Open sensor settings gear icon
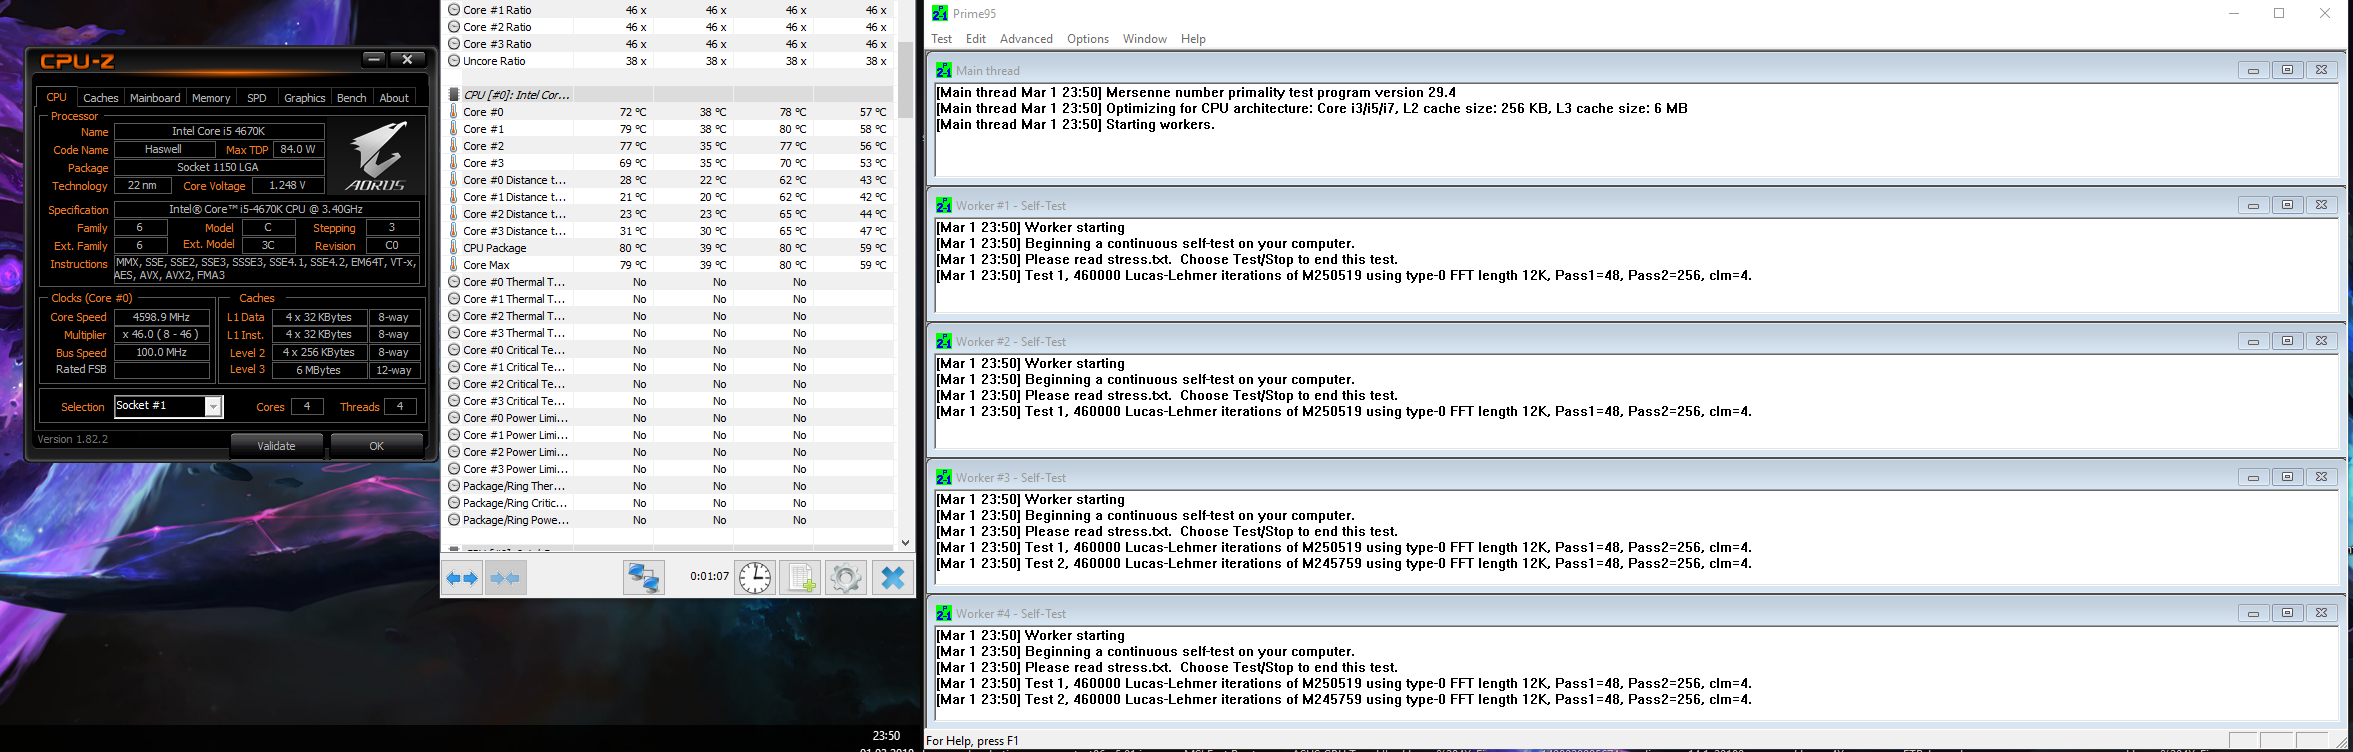The width and height of the screenshot is (2353, 752). coord(845,578)
